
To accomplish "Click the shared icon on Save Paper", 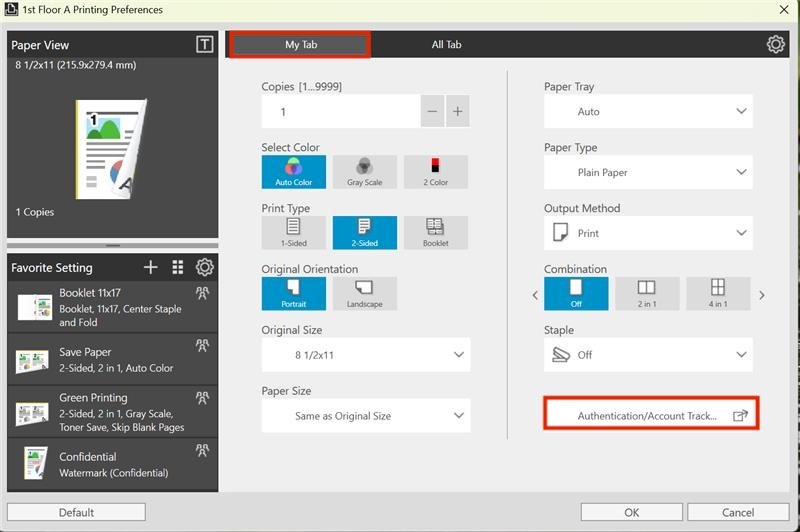I will click(x=202, y=345).
